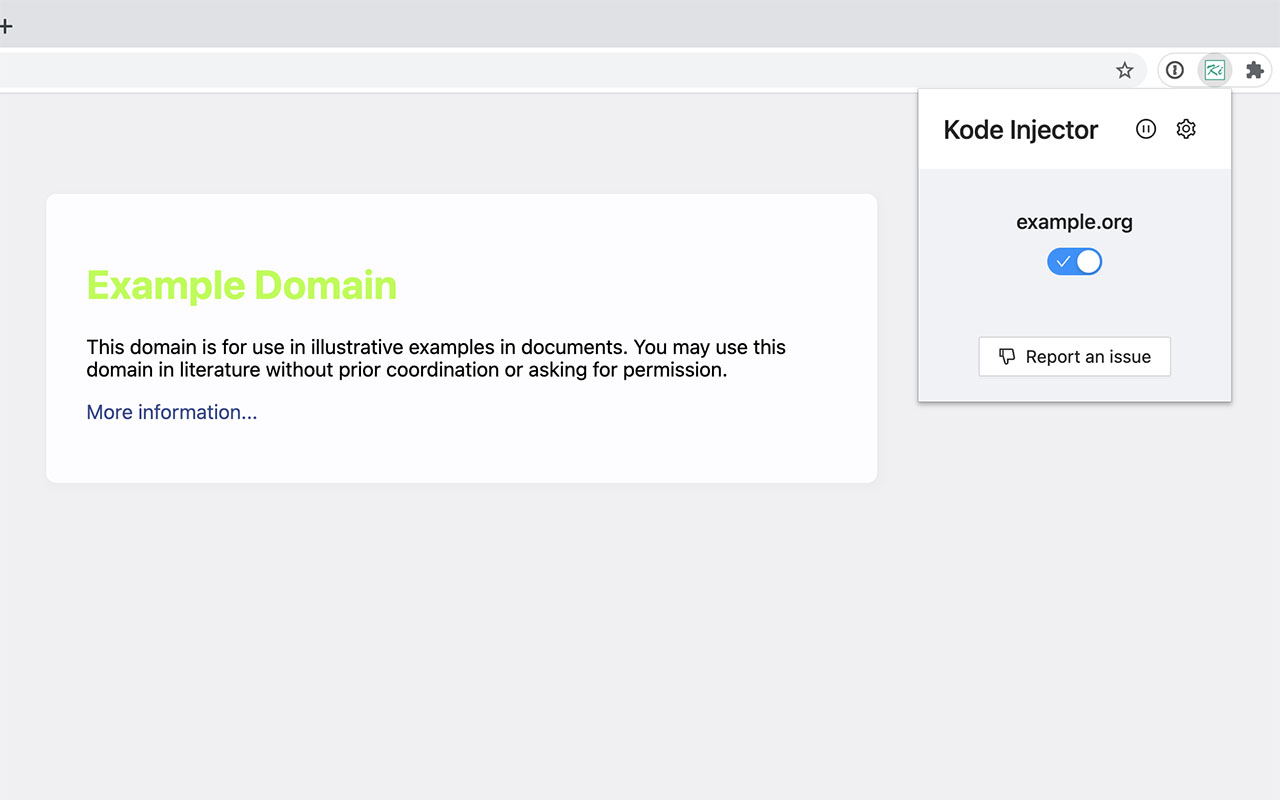Open the browser extensions puzzle-piece menu
The width and height of the screenshot is (1280, 800).
pos(1254,69)
